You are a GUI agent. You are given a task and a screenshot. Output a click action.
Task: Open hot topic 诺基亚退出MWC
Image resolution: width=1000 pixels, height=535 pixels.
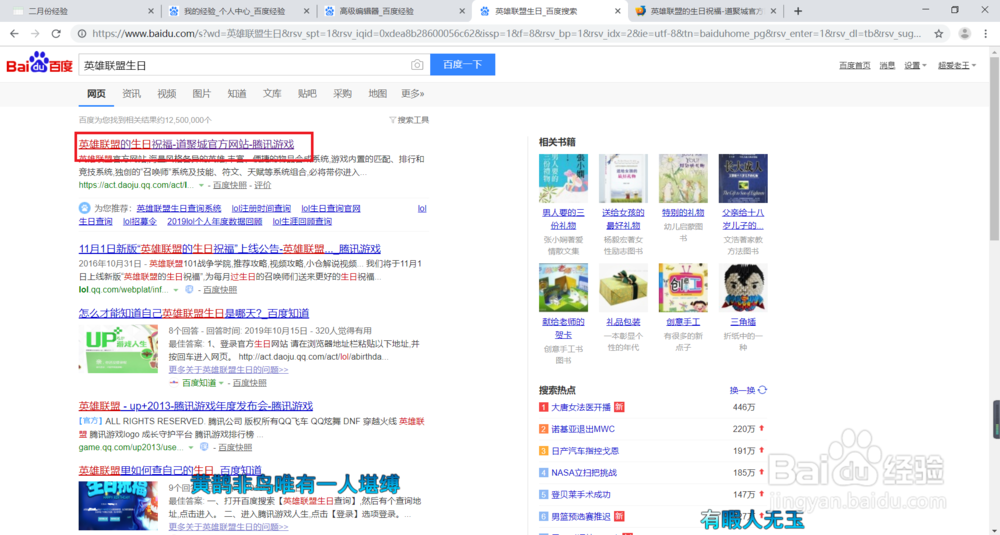point(583,429)
